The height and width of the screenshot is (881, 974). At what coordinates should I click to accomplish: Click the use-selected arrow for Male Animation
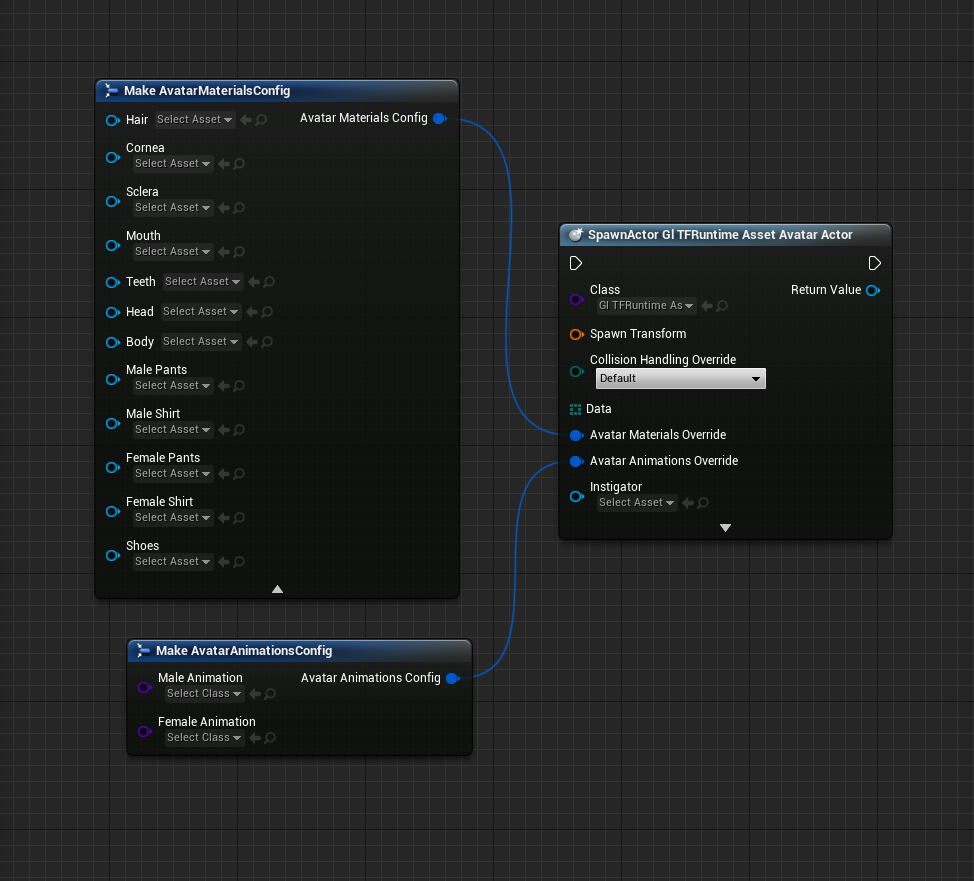tap(254, 694)
